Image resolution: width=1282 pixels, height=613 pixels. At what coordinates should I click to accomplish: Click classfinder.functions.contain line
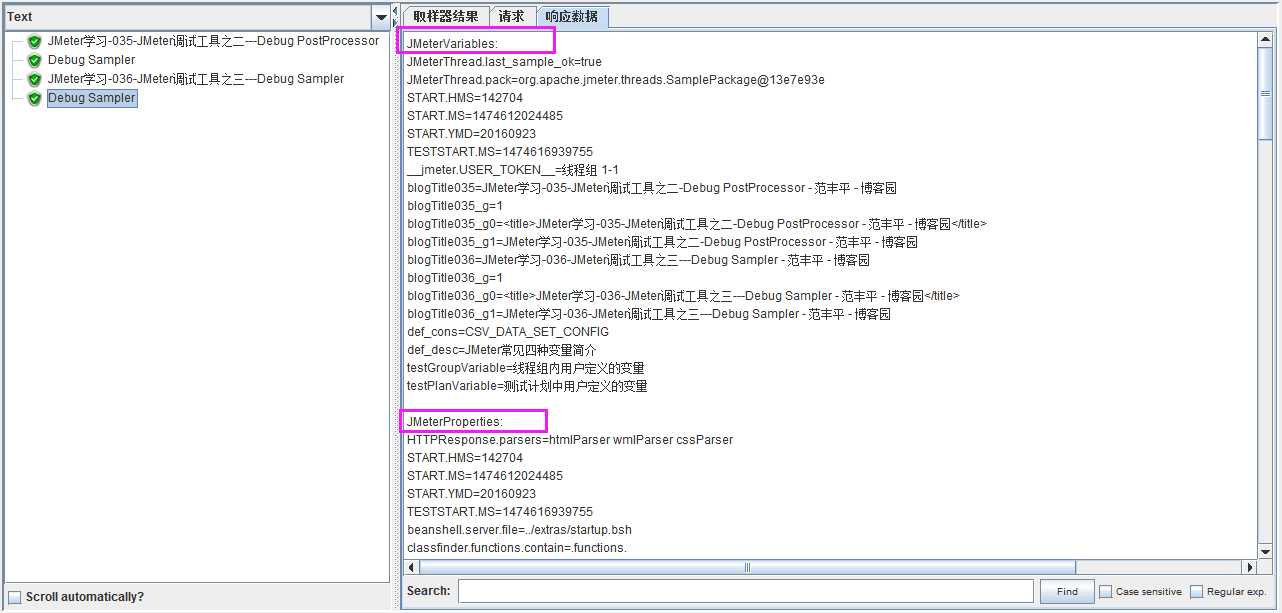click(x=517, y=548)
